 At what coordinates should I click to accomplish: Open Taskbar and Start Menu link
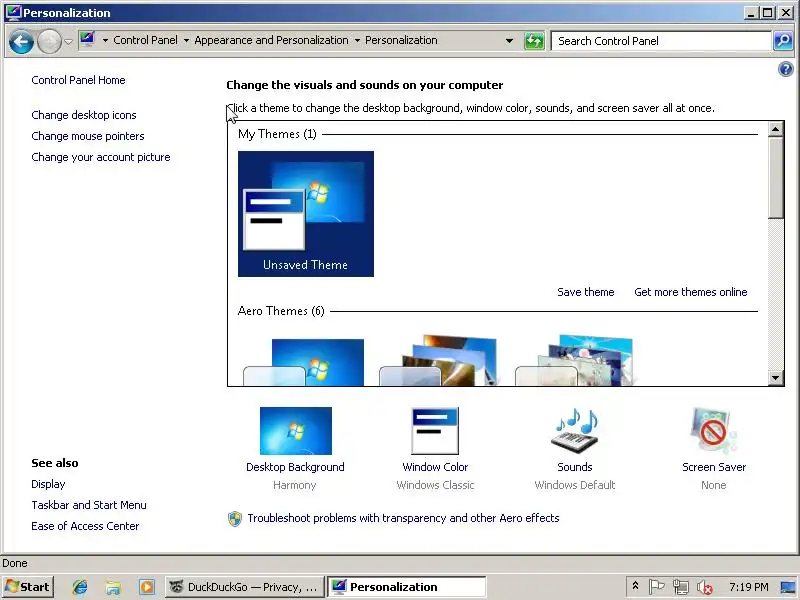89,505
